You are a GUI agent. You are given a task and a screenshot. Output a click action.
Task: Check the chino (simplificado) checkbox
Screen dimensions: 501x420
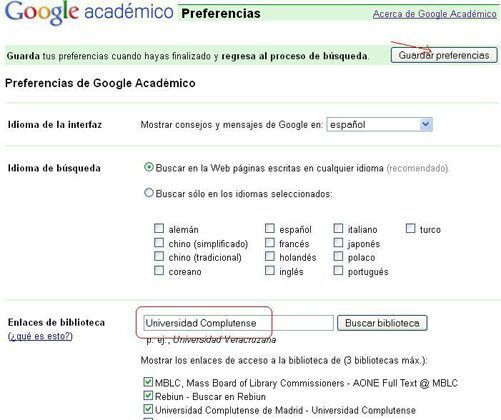click(159, 242)
